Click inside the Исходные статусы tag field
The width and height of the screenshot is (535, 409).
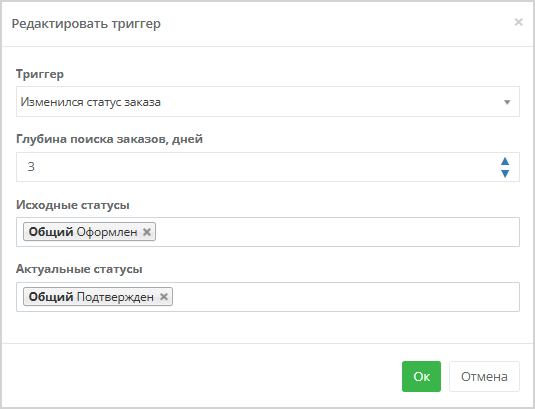pyautogui.click(x=337, y=232)
